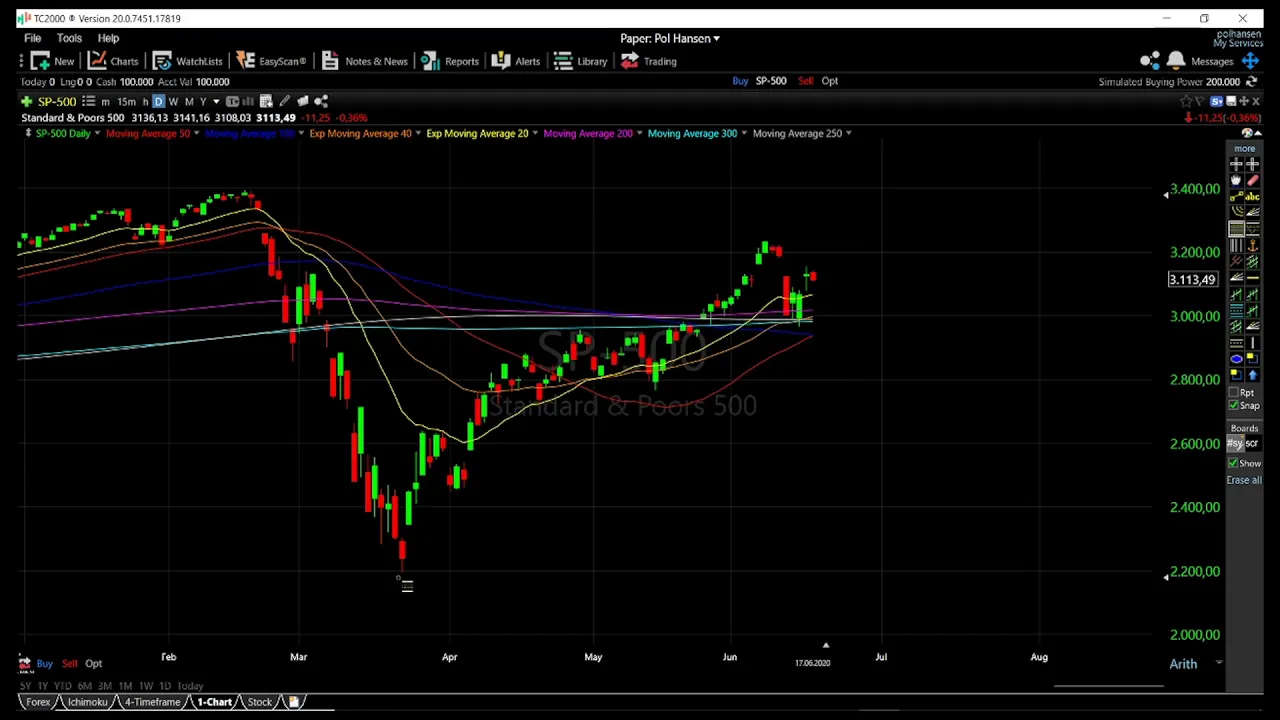Switch to Yearly (Y) timeframe
This screenshot has width=1280, height=720.
coord(203,101)
